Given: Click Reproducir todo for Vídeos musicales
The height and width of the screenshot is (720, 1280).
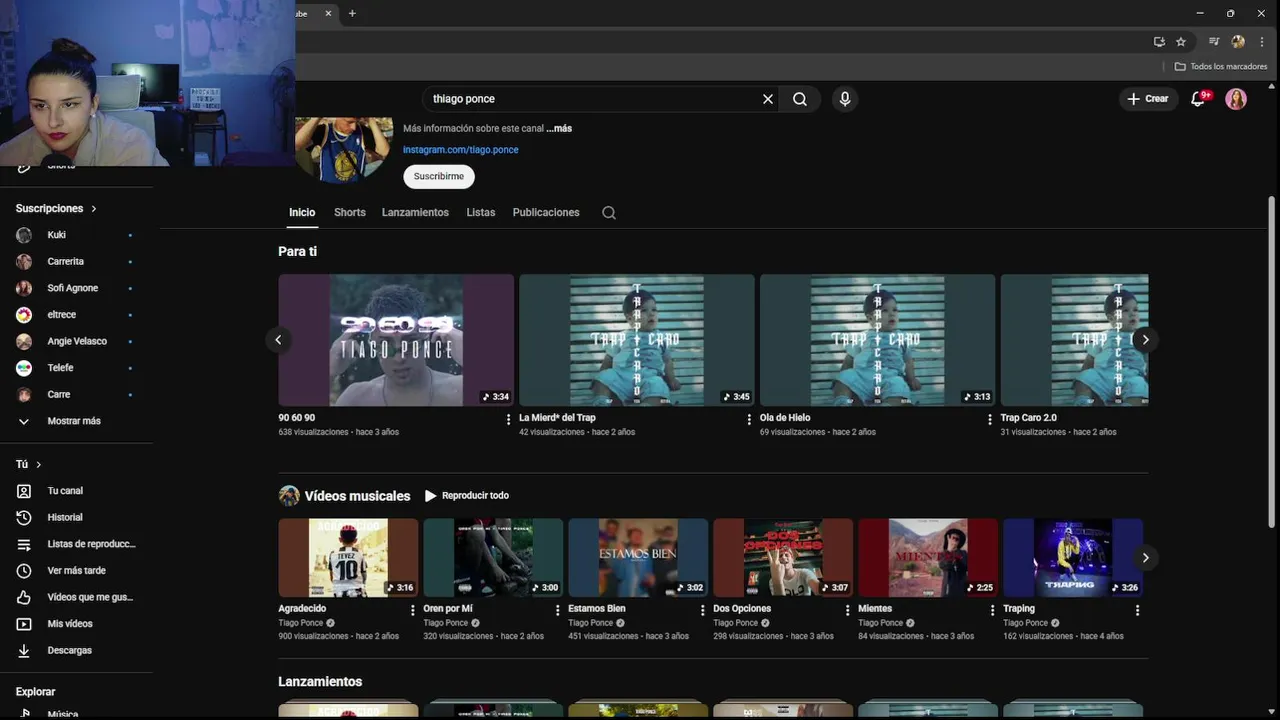Looking at the screenshot, I should coord(467,496).
